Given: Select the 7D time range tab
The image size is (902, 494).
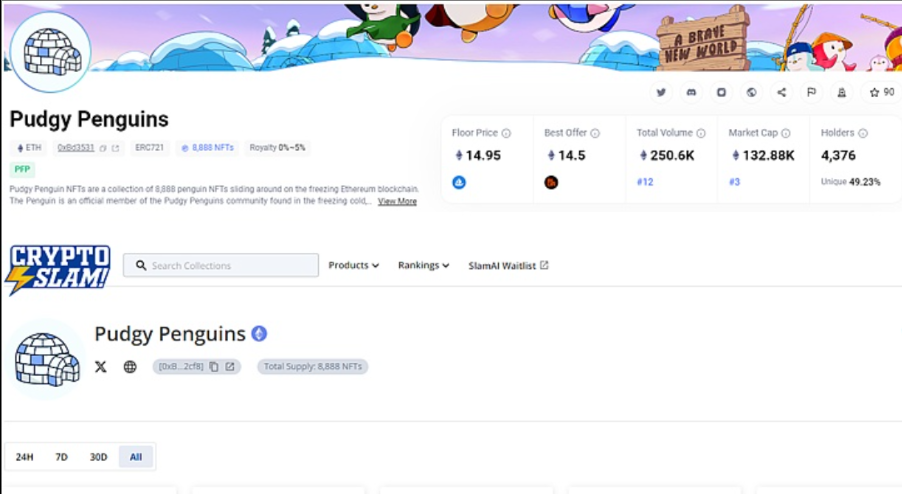Looking at the screenshot, I should pos(62,457).
